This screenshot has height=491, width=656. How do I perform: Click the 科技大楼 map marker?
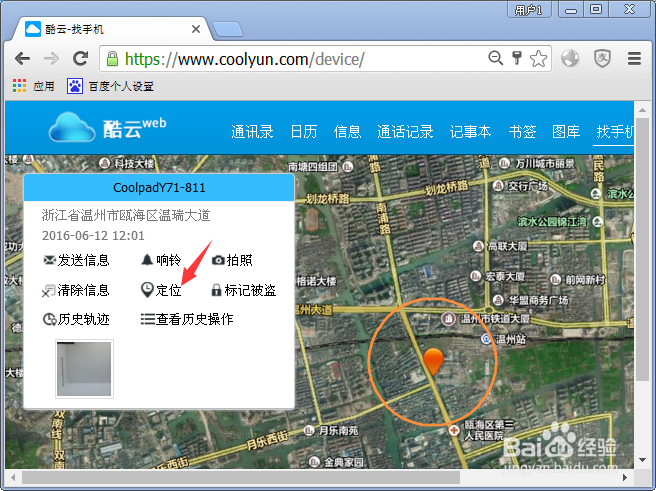point(105,163)
